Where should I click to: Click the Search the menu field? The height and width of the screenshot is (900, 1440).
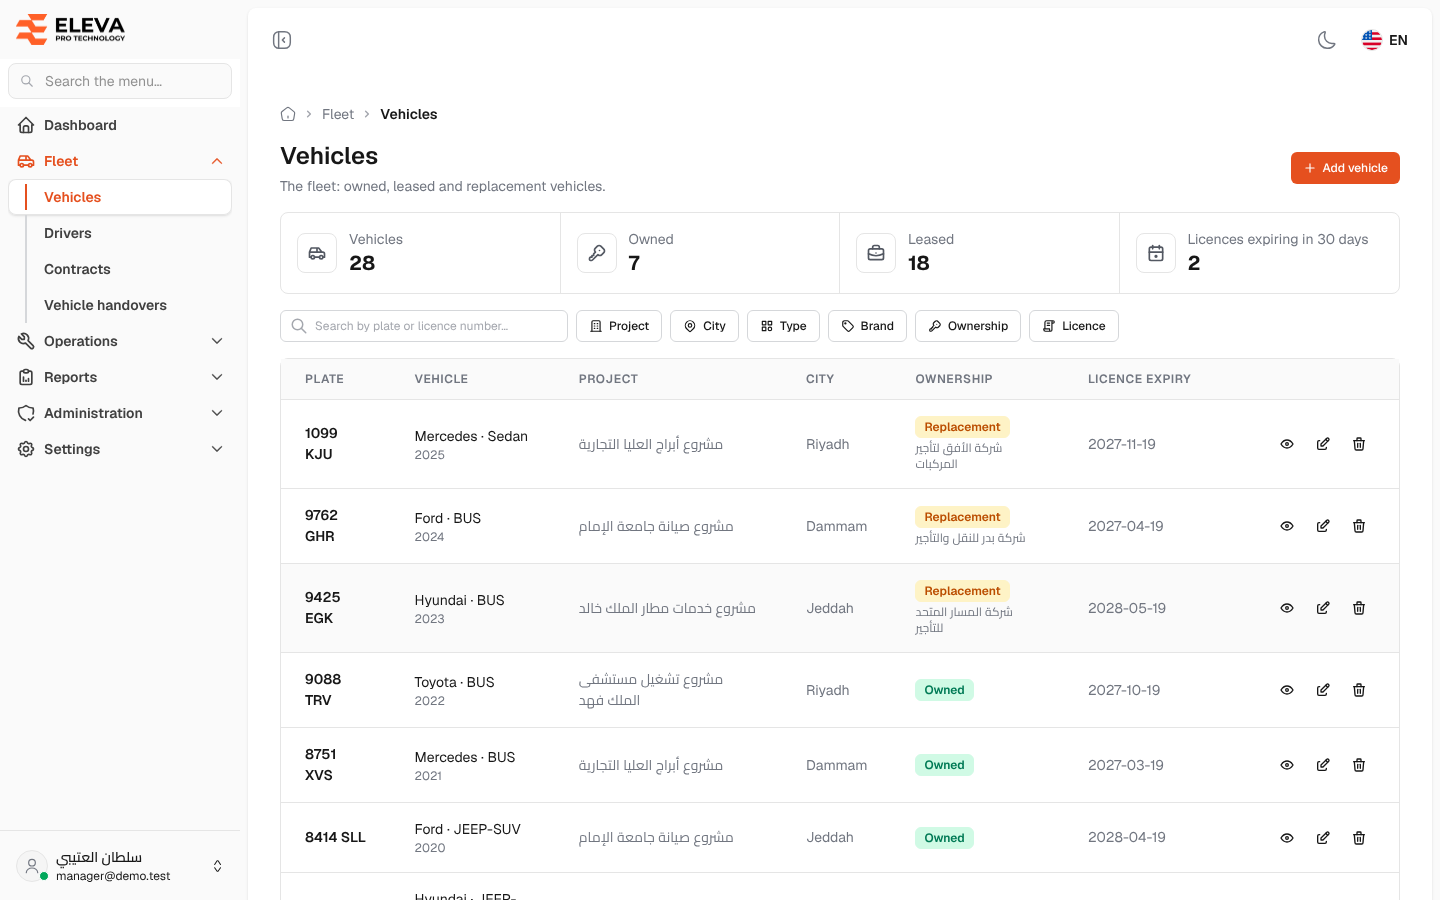click(120, 81)
